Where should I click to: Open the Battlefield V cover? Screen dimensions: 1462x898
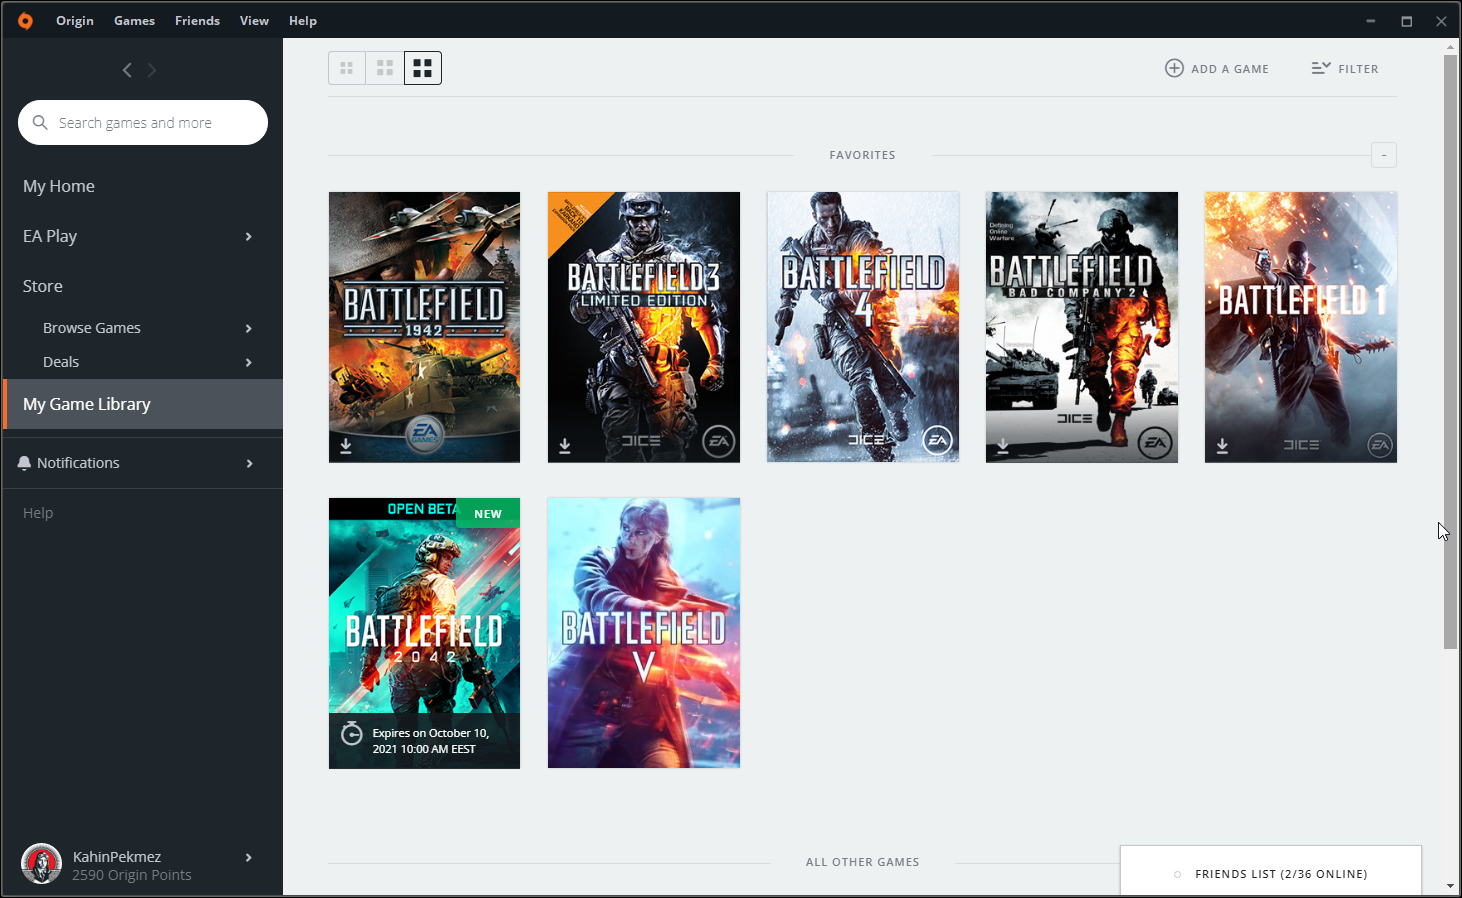point(644,633)
